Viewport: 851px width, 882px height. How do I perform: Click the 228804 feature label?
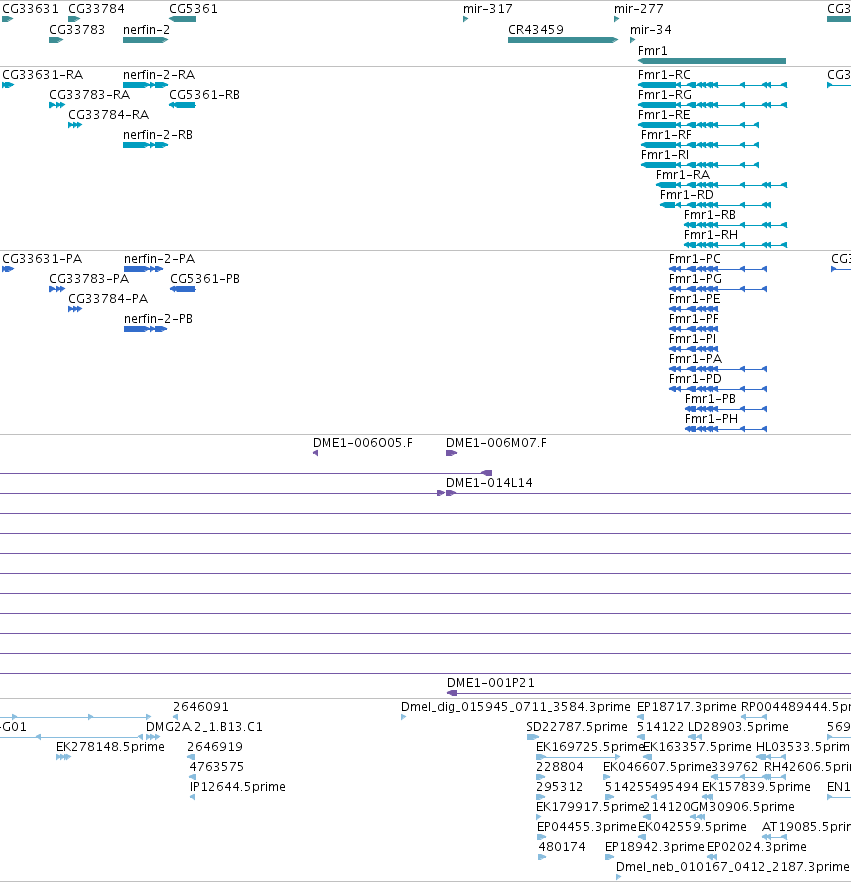pyautogui.click(x=560, y=767)
